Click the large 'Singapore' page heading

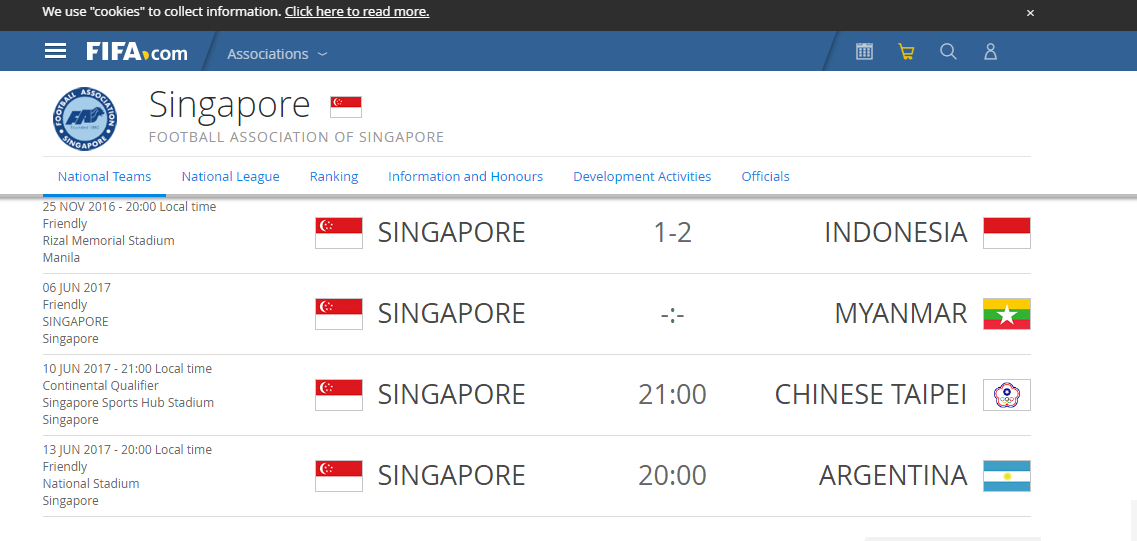tap(229, 105)
